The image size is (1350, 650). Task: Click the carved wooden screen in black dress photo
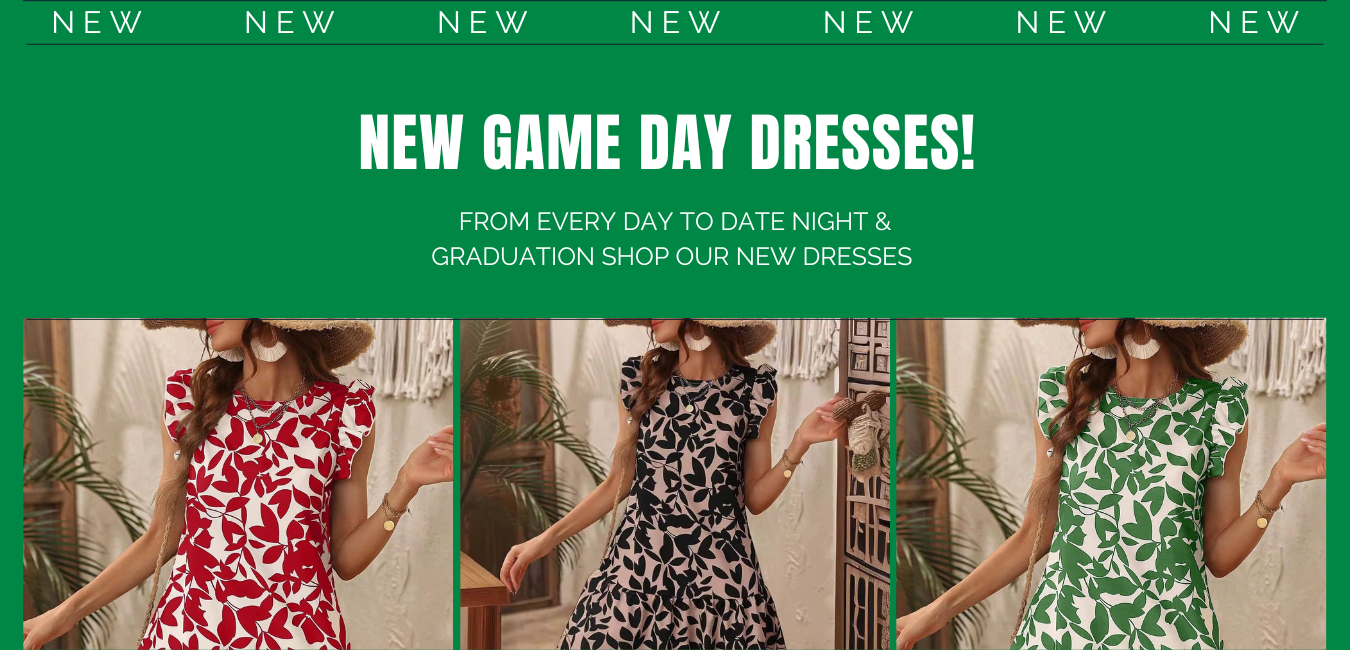(x=864, y=484)
